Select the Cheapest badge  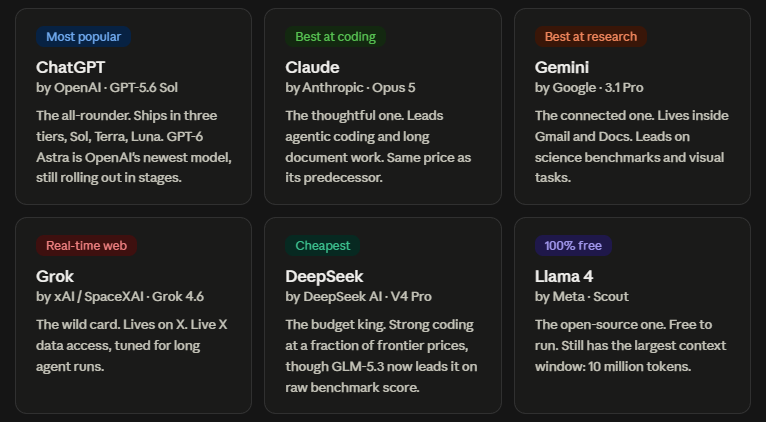(x=322, y=246)
